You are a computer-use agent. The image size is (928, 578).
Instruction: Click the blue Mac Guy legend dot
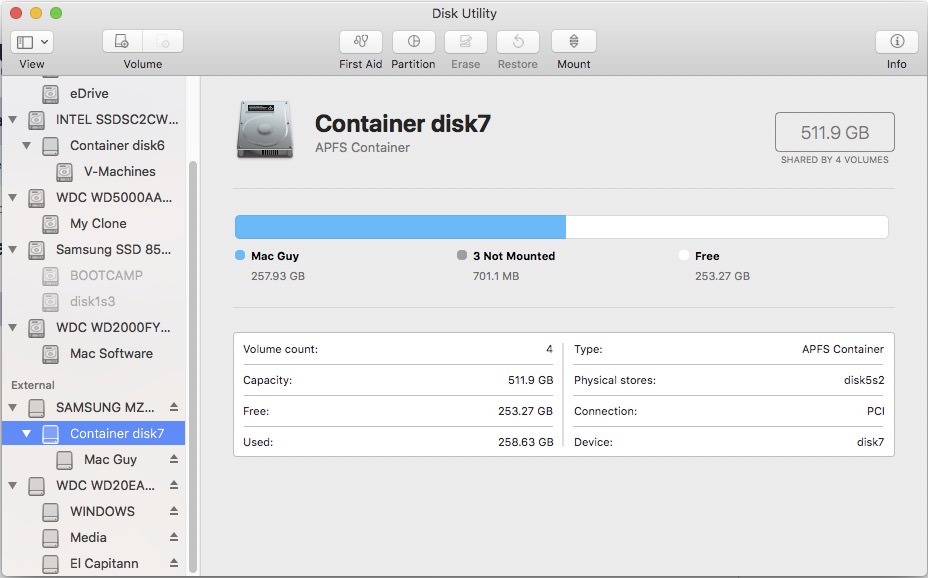[240, 255]
